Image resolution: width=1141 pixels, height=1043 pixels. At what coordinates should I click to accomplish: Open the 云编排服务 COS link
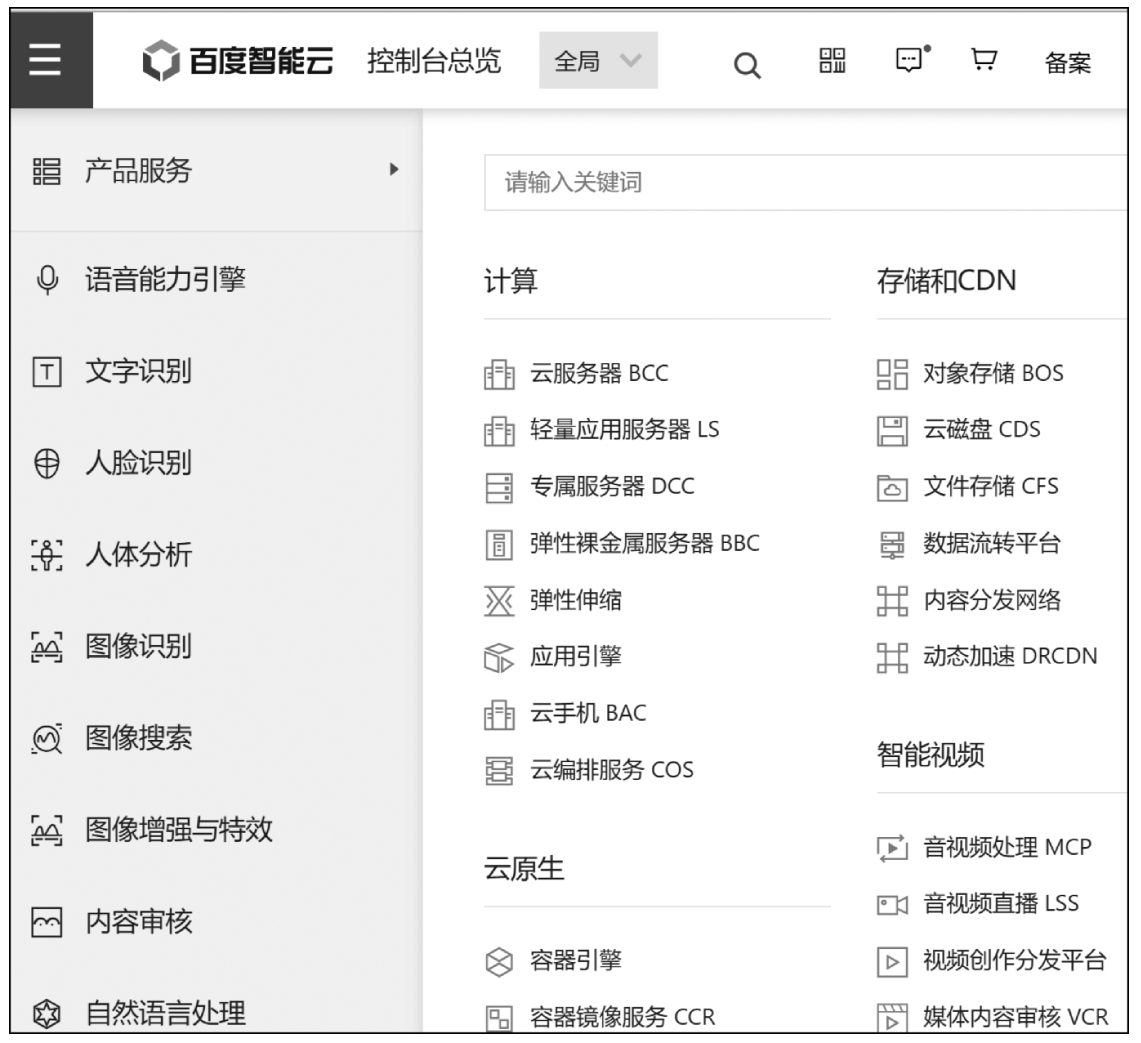[611, 770]
